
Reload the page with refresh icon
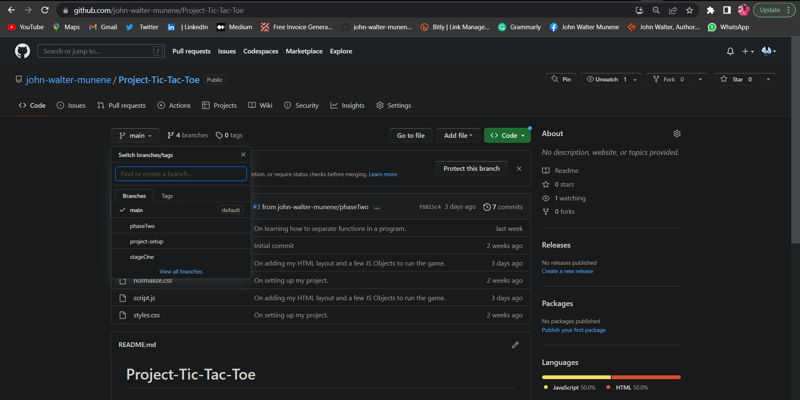point(44,10)
